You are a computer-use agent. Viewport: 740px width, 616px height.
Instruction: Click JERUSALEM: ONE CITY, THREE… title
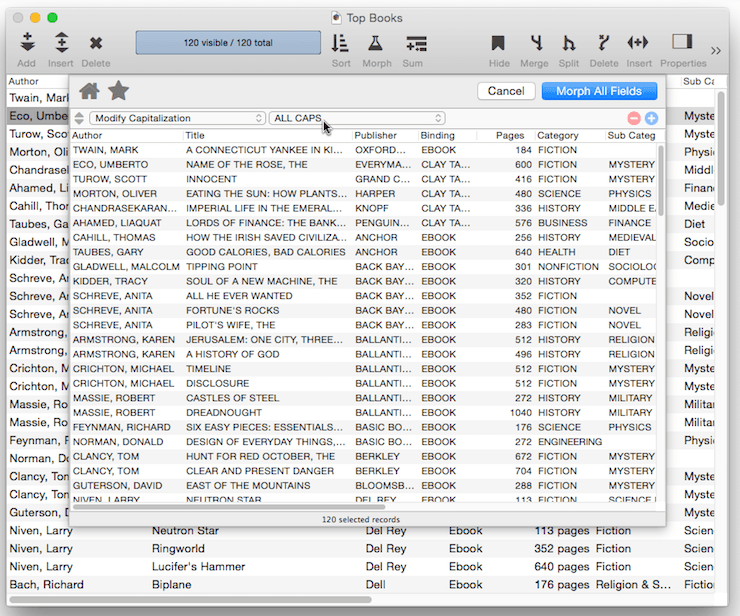coord(264,340)
